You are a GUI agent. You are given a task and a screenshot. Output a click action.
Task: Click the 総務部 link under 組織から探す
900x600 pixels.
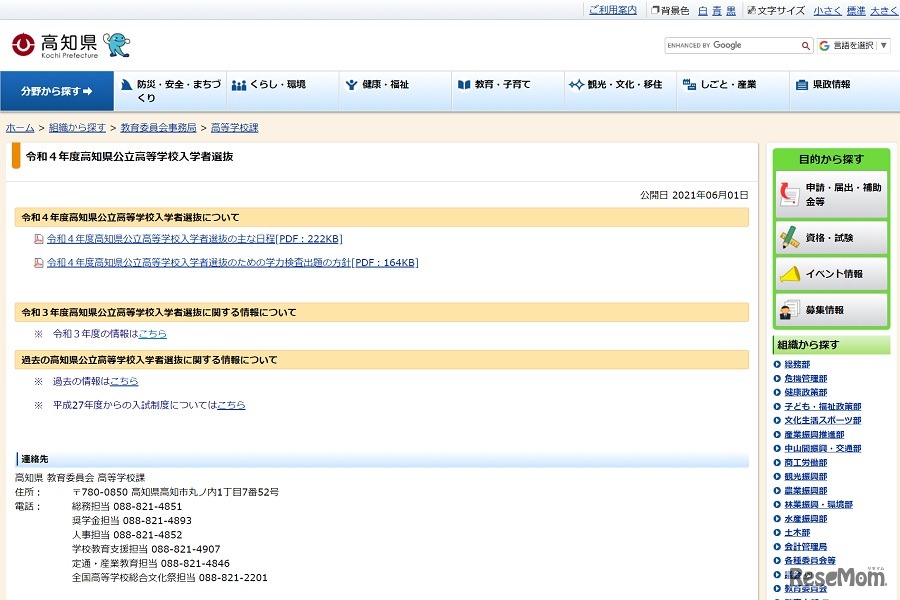coord(796,364)
